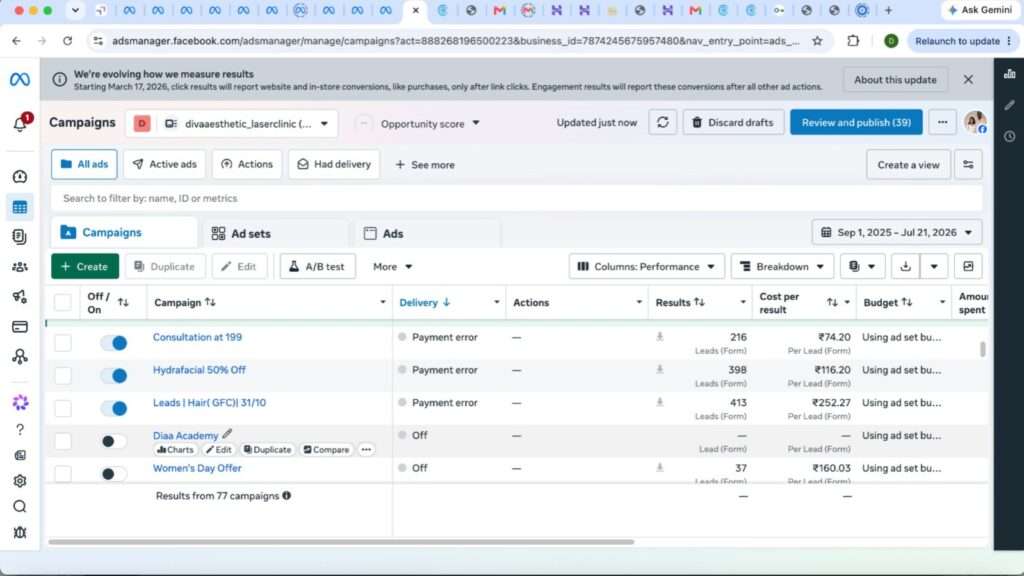Screen dimensions: 1024x576
Task: Open the profile avatar menu
Action: 975,122
